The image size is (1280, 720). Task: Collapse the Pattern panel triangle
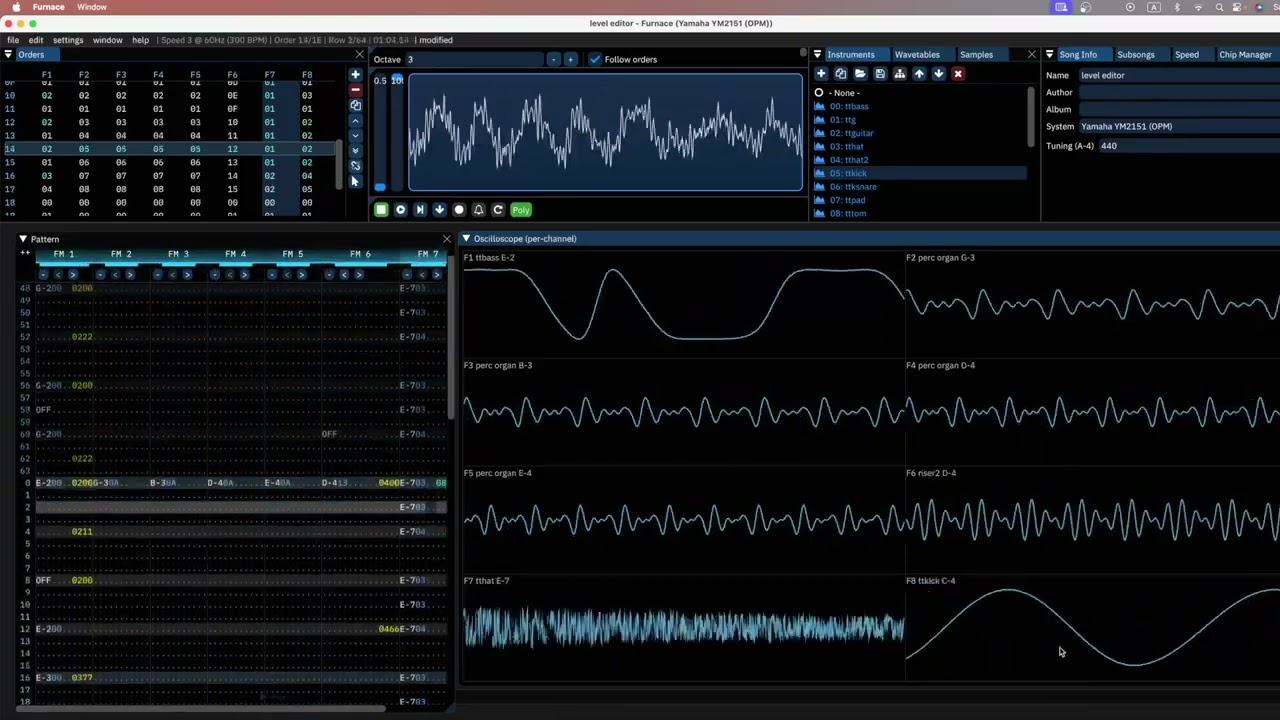coord(22,239)
